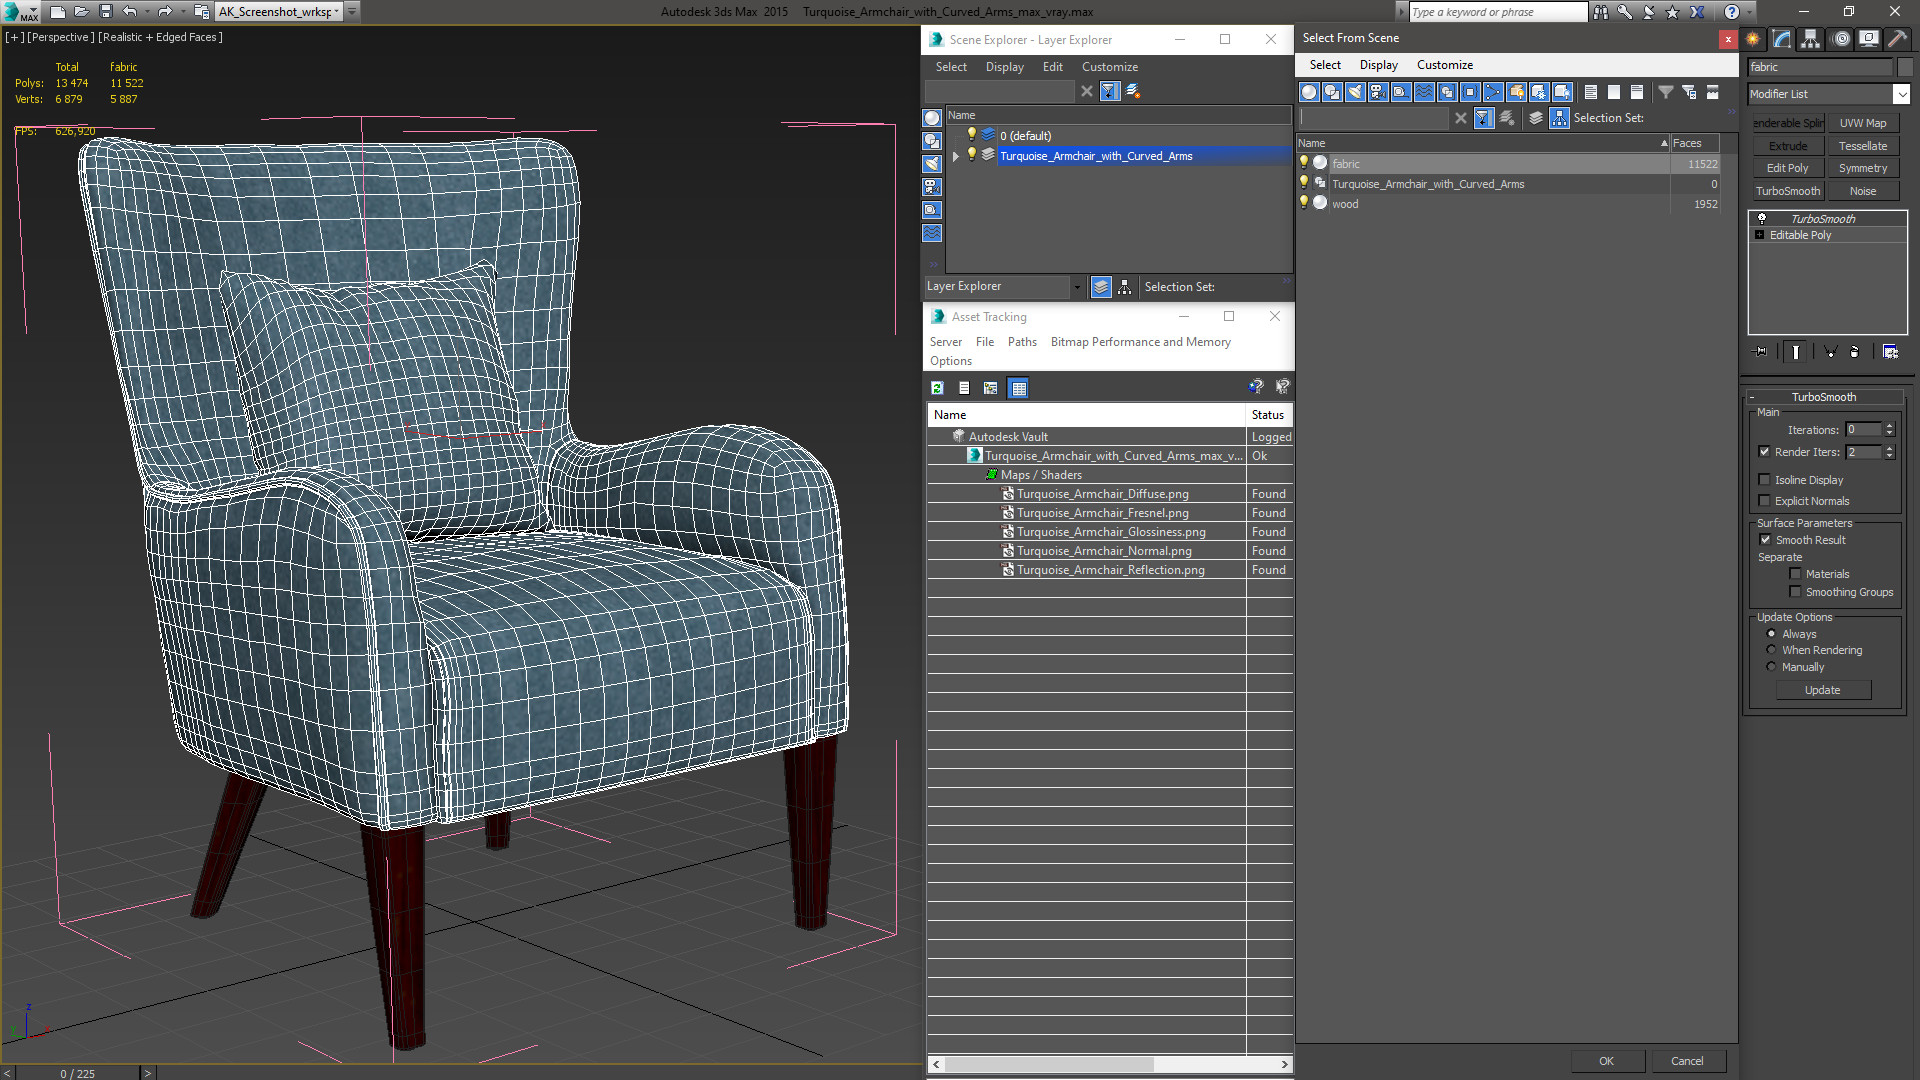Toggle Display Shapes filter in Select From Scene
The height and width of the screenshot is (1080, 1920).
pyautogui.click(x=1332, y=92)
